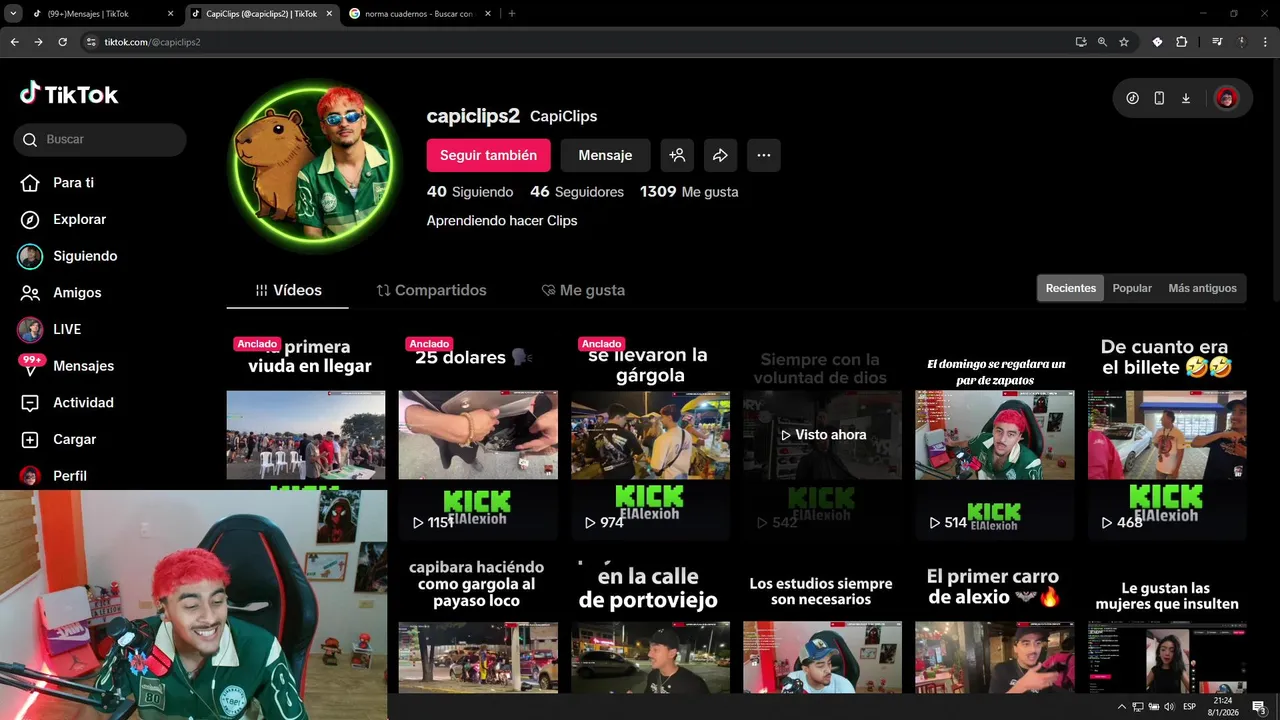
Task: Open the 'Le gustan las mujeres que insulten' video
Action: (1167, 625)
